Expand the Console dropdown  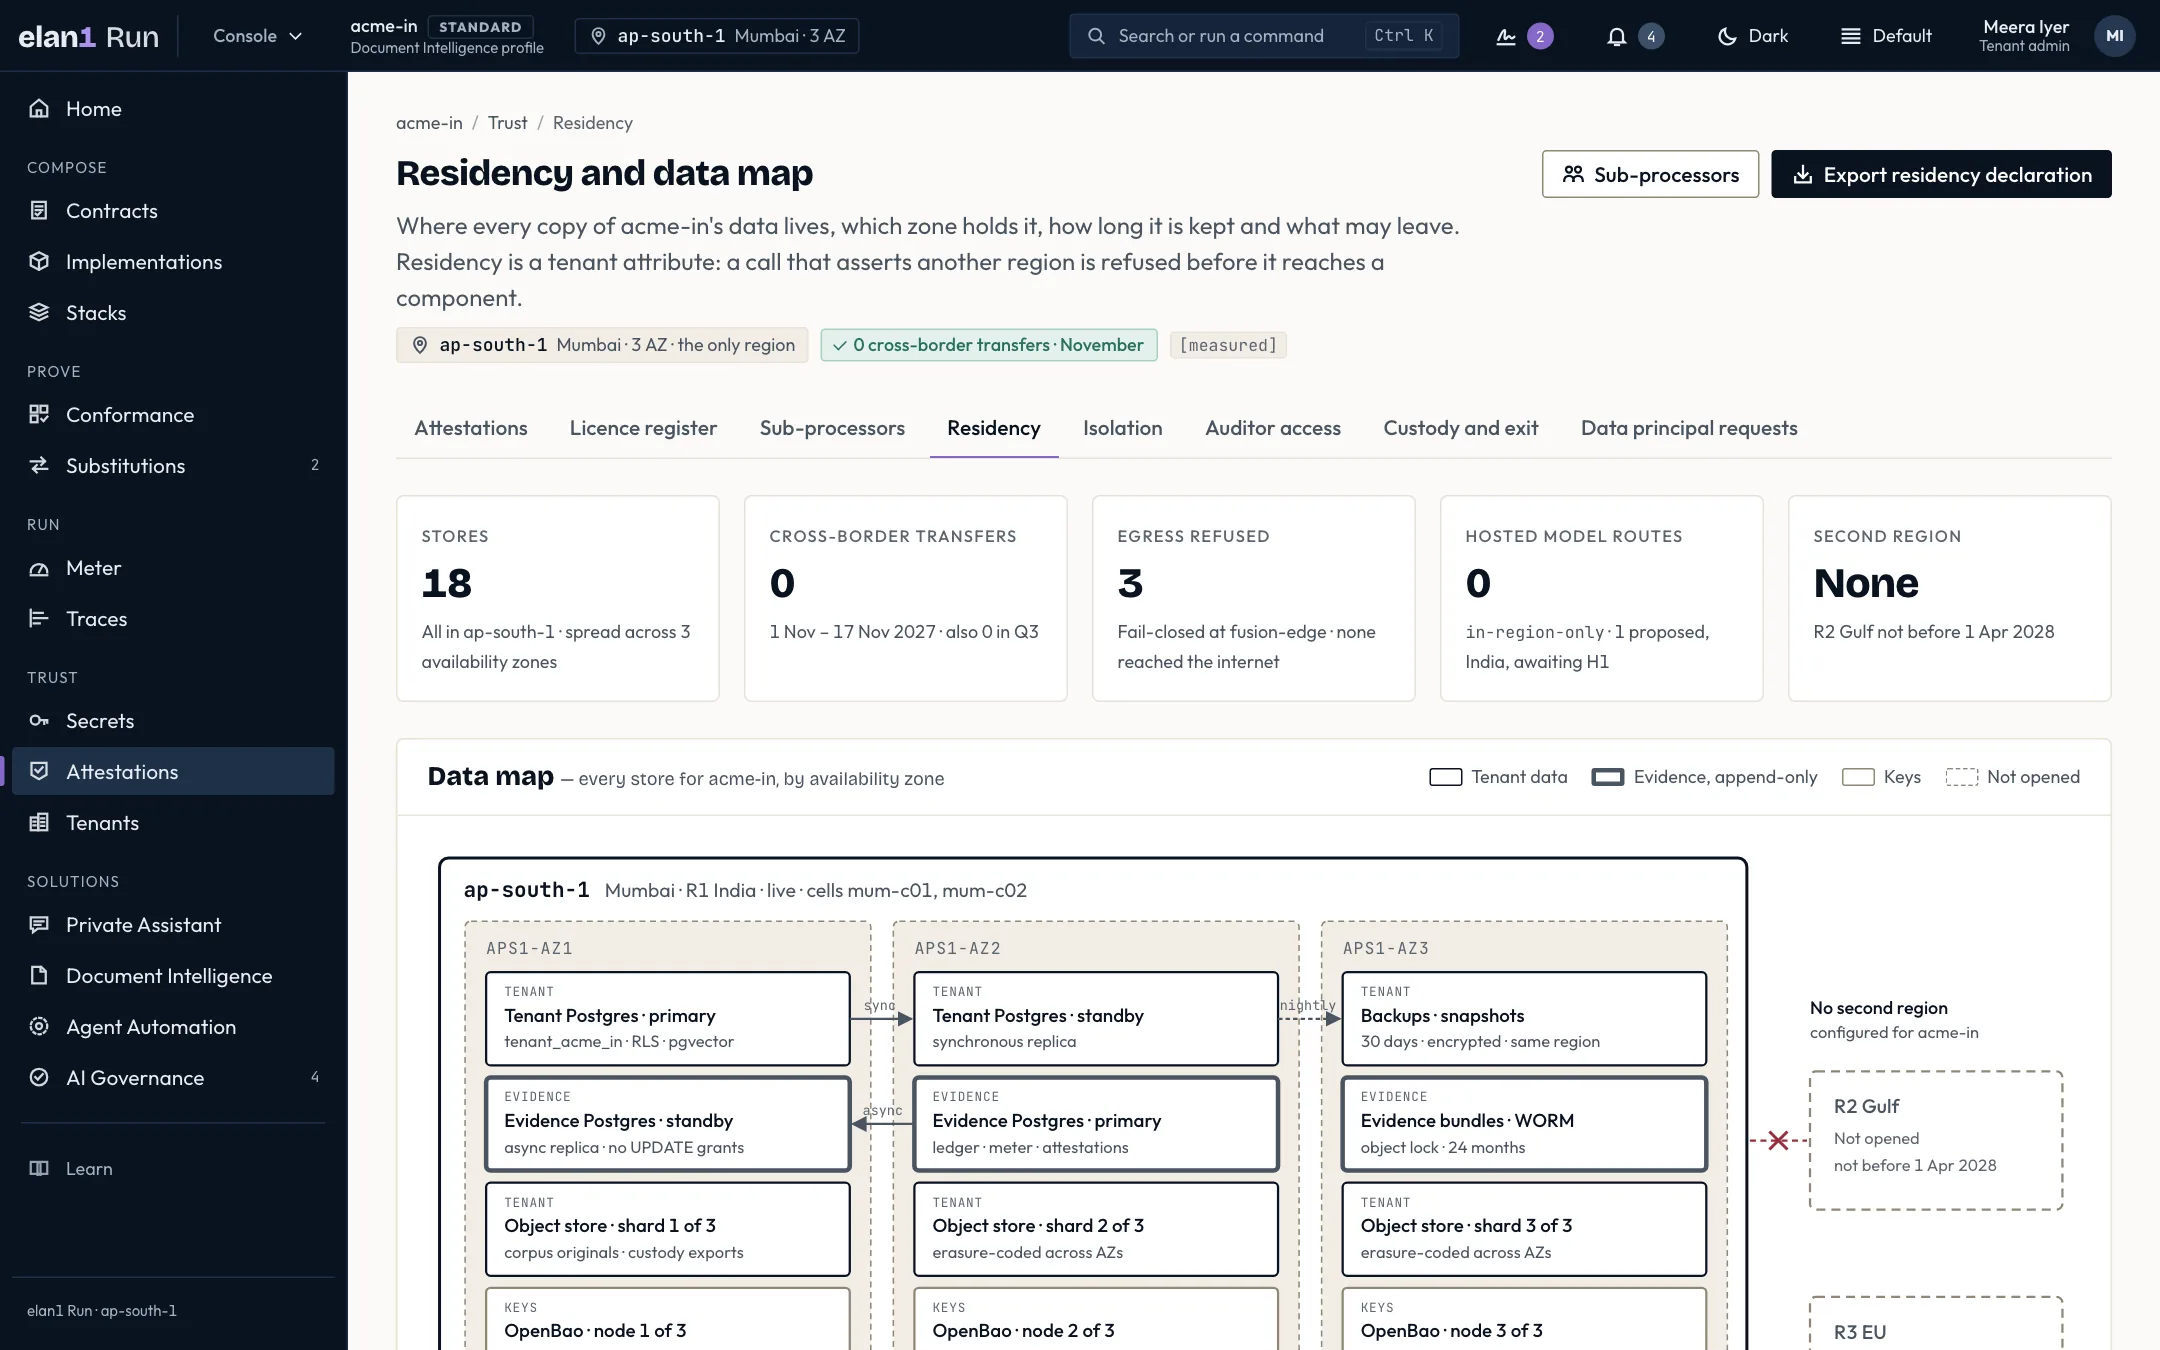(x=257, y=36)
